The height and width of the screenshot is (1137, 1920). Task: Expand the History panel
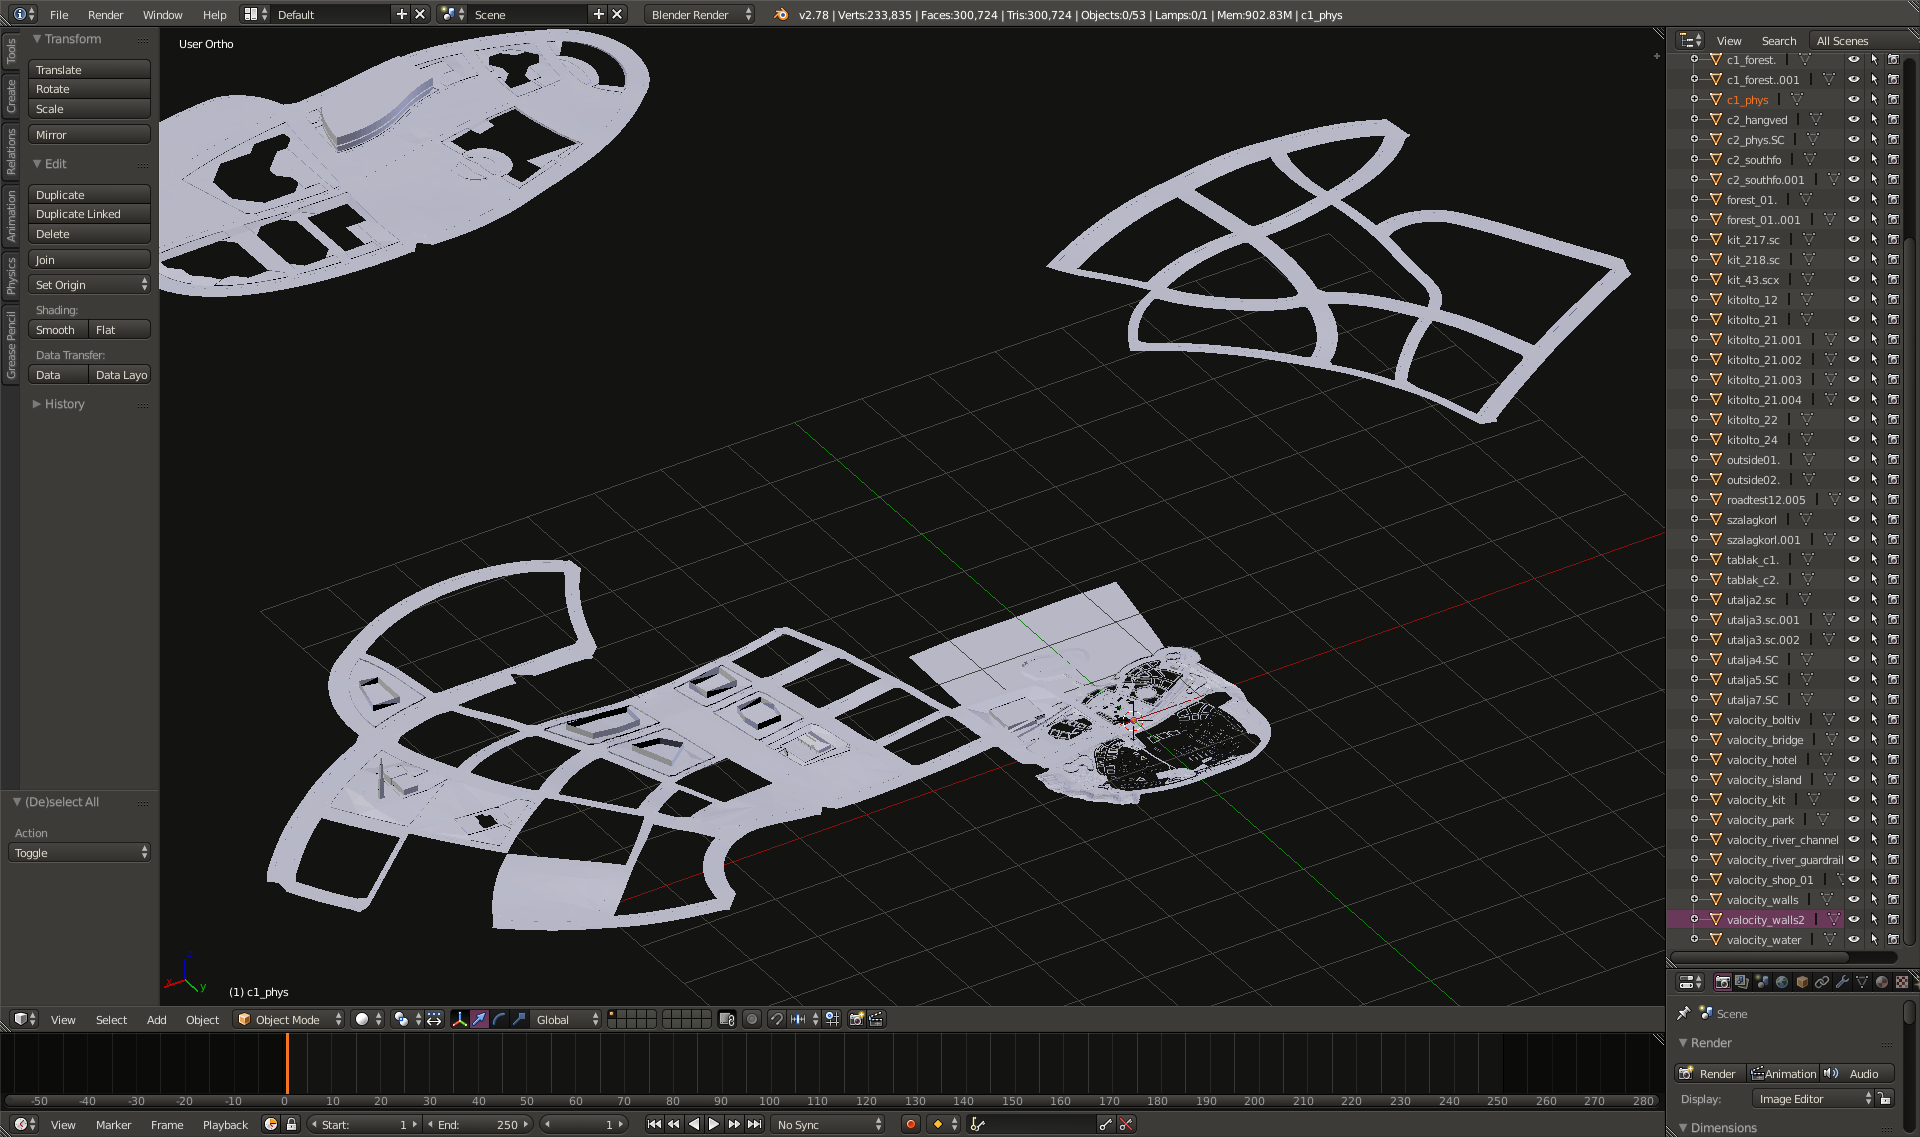[x=64, y=404]
